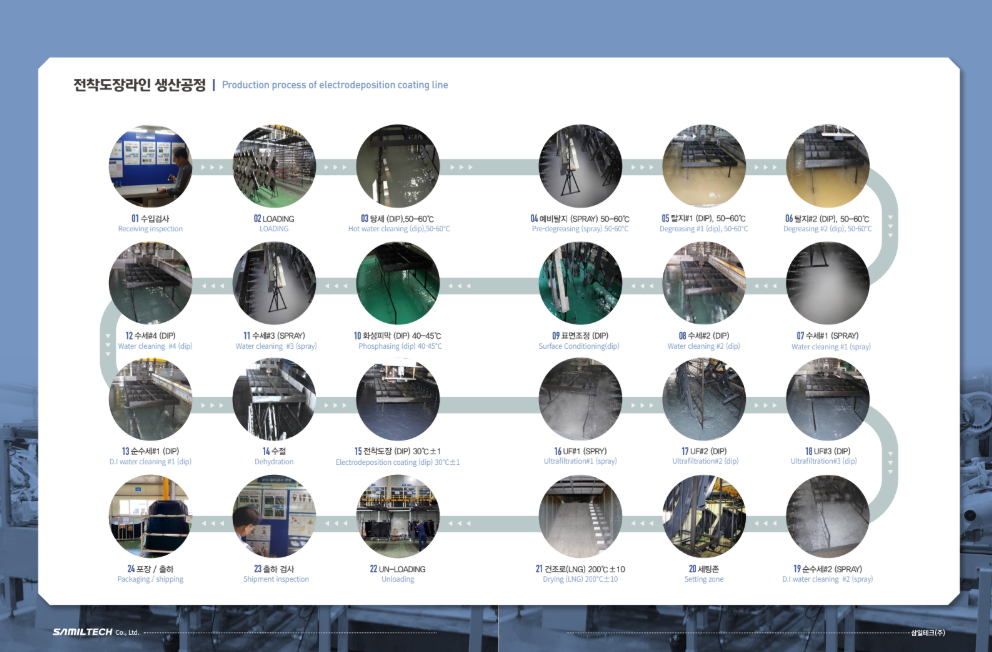
Task: Click the 04 Pre-degreasing spray photo
Action: 580,166
